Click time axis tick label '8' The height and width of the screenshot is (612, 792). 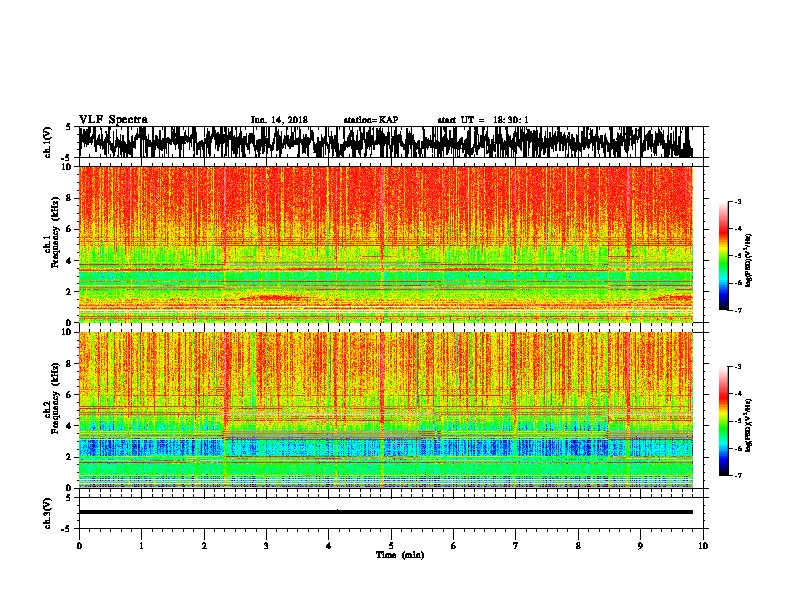click(578, 546)
